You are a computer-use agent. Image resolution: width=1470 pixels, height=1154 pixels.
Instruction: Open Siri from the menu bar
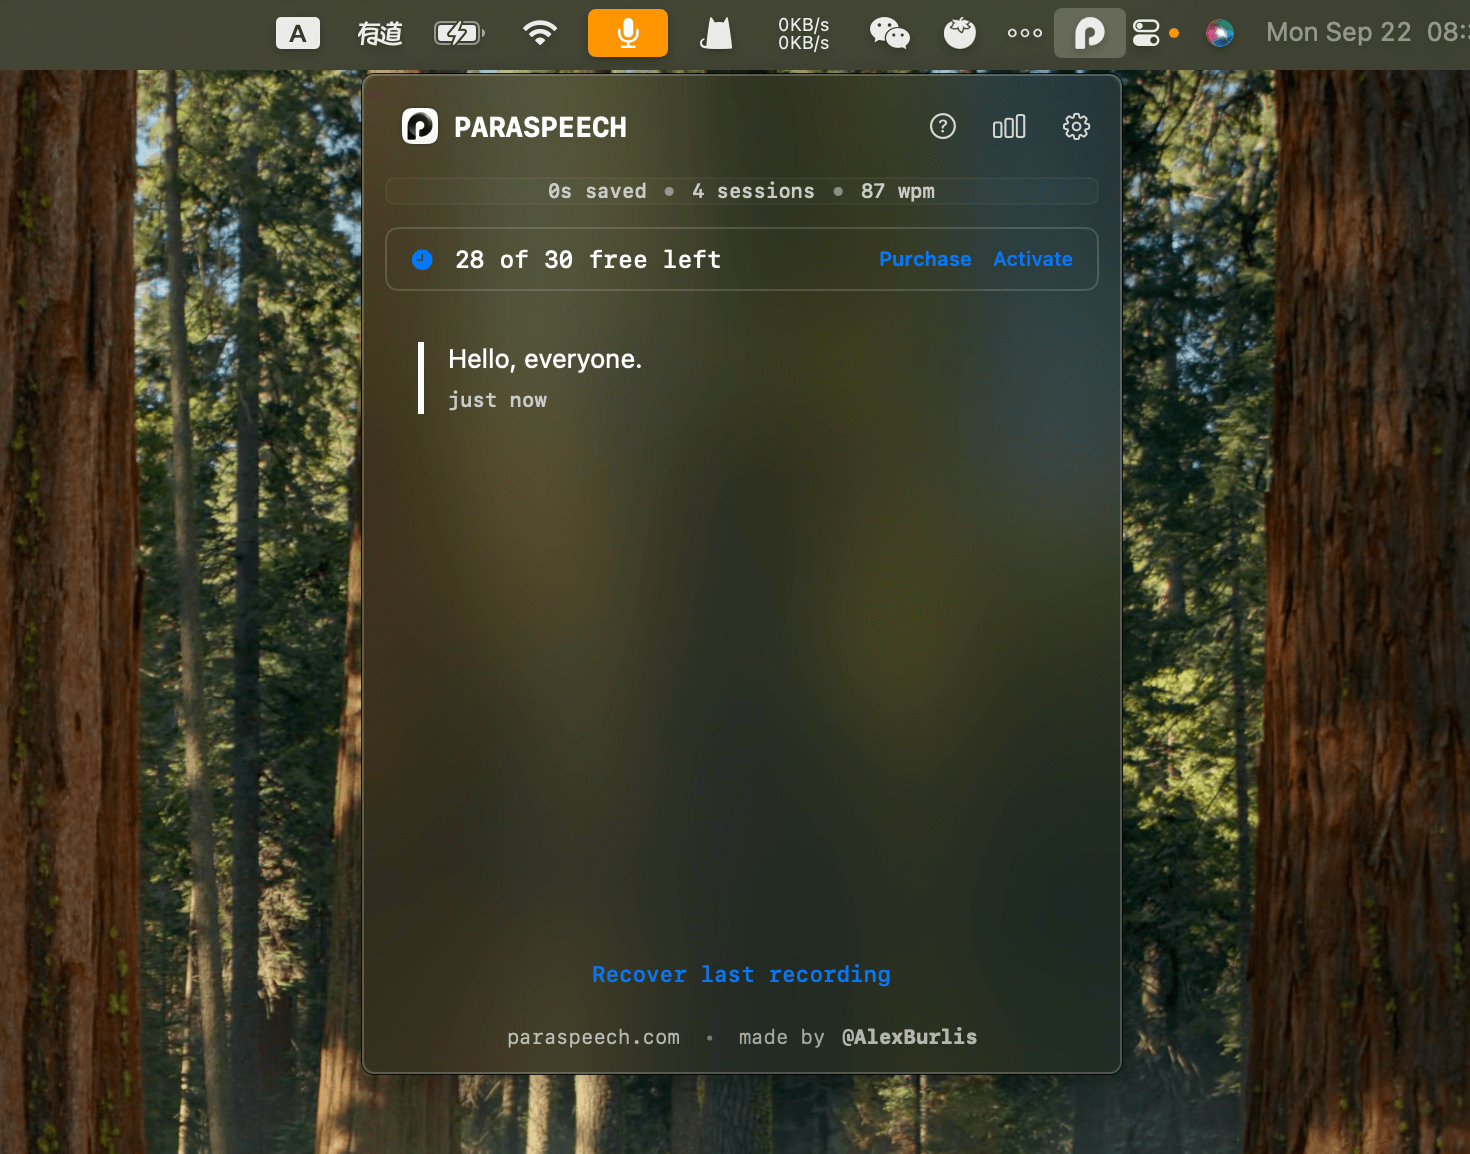point(1219,33)
